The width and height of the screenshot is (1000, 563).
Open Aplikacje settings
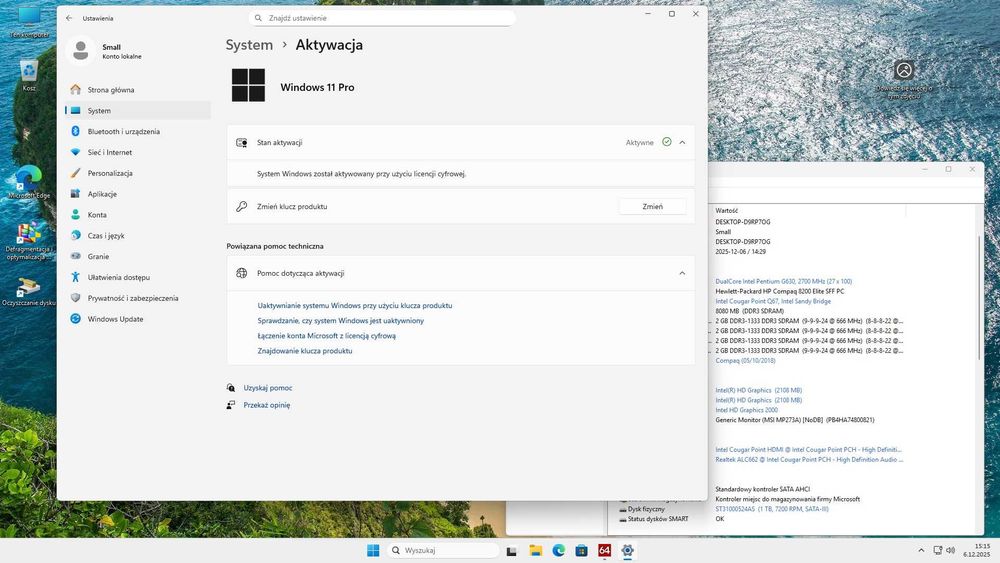[x=137, y=194]
